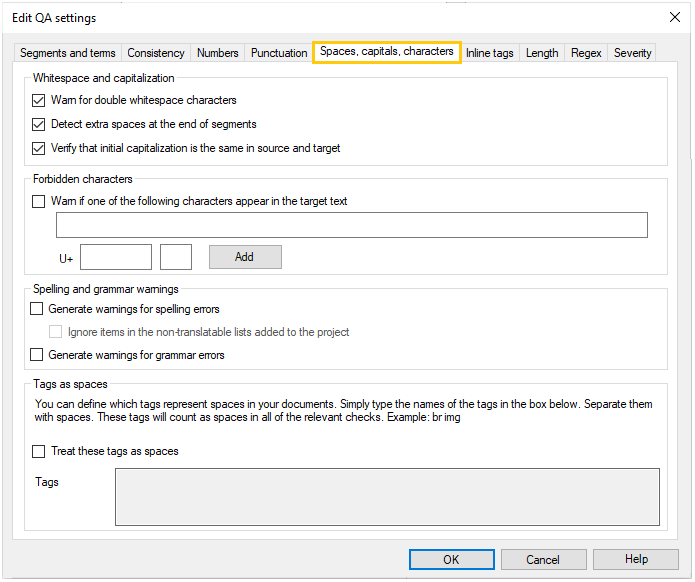Click the 'Spelling and grammar warnings' label
The width and height of the screenshot is (695, 582).
click(x=105, y=289)
